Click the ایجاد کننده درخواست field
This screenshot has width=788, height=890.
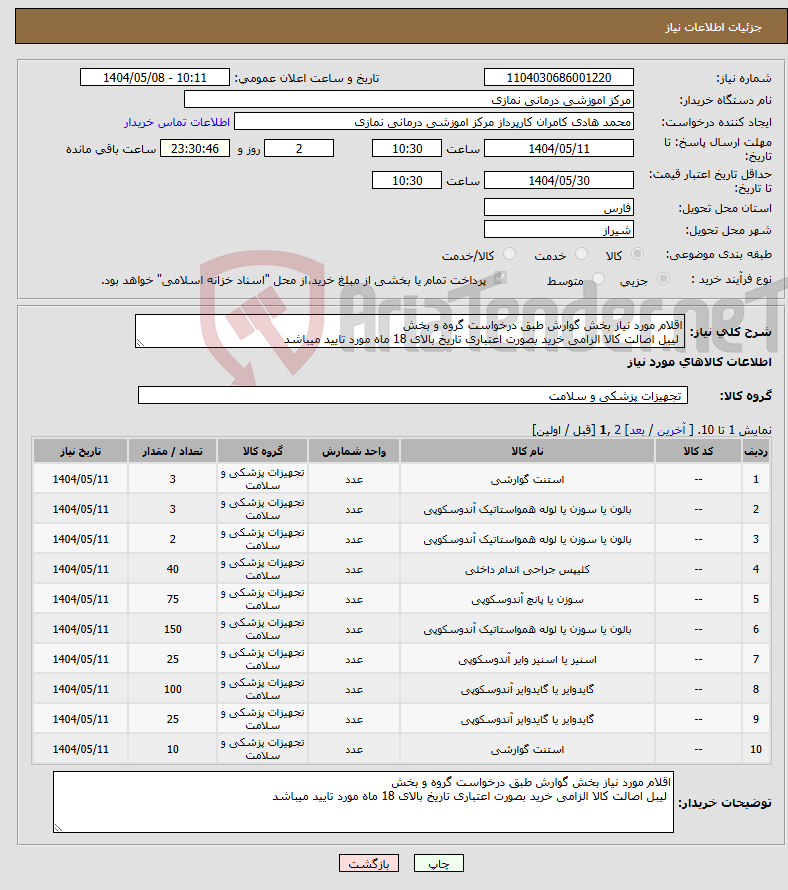tap(434, 122)
